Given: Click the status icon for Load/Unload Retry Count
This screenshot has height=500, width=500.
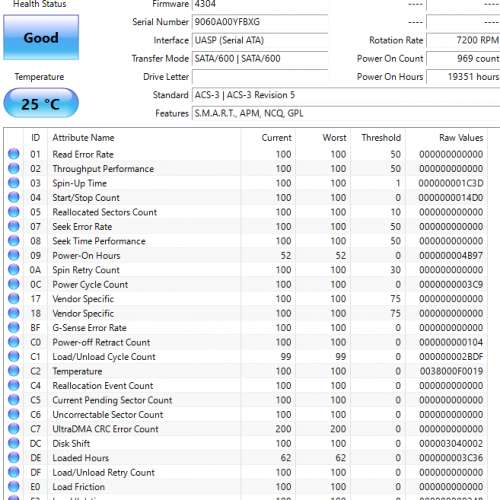Looking at the screenshot, I should pyautogui.click(x=14, y=472).
